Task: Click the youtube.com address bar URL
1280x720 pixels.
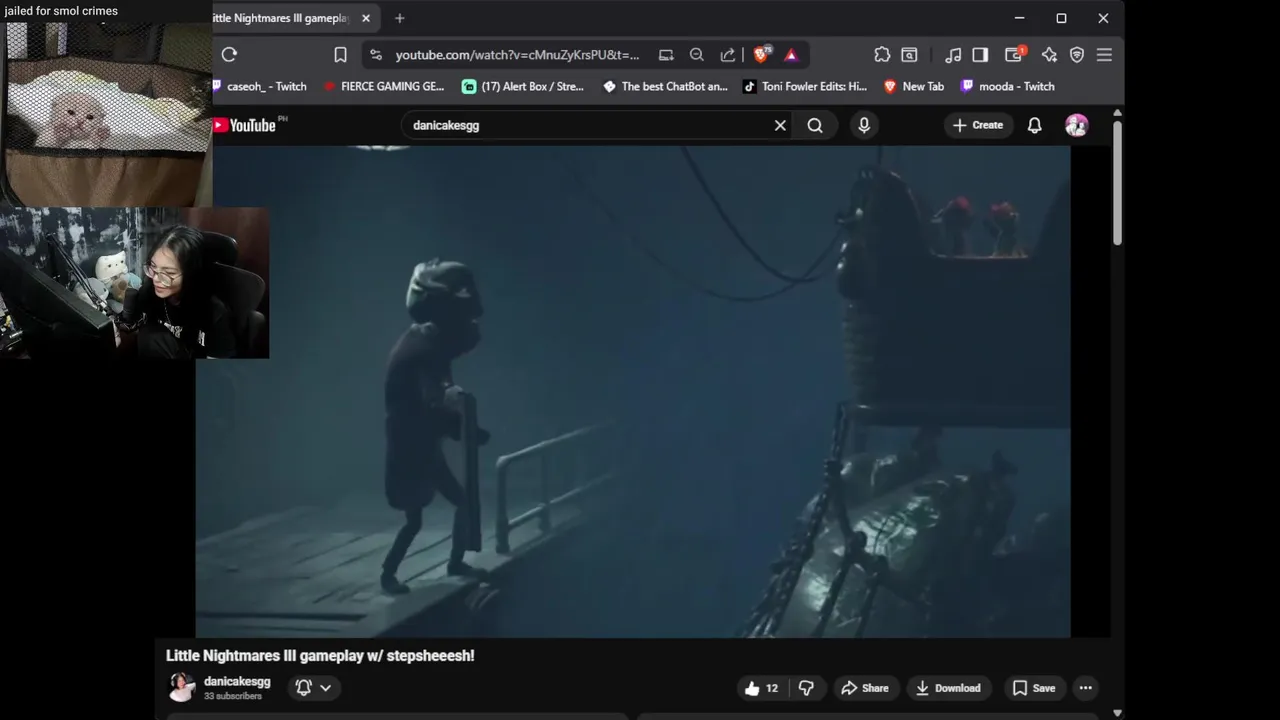Action: point(516,55)
